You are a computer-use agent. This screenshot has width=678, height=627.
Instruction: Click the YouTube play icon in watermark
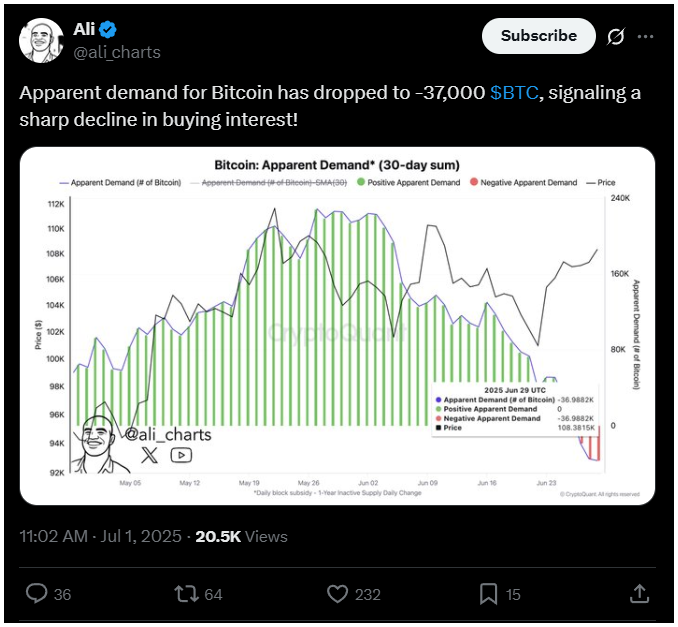tap(181, 455)
